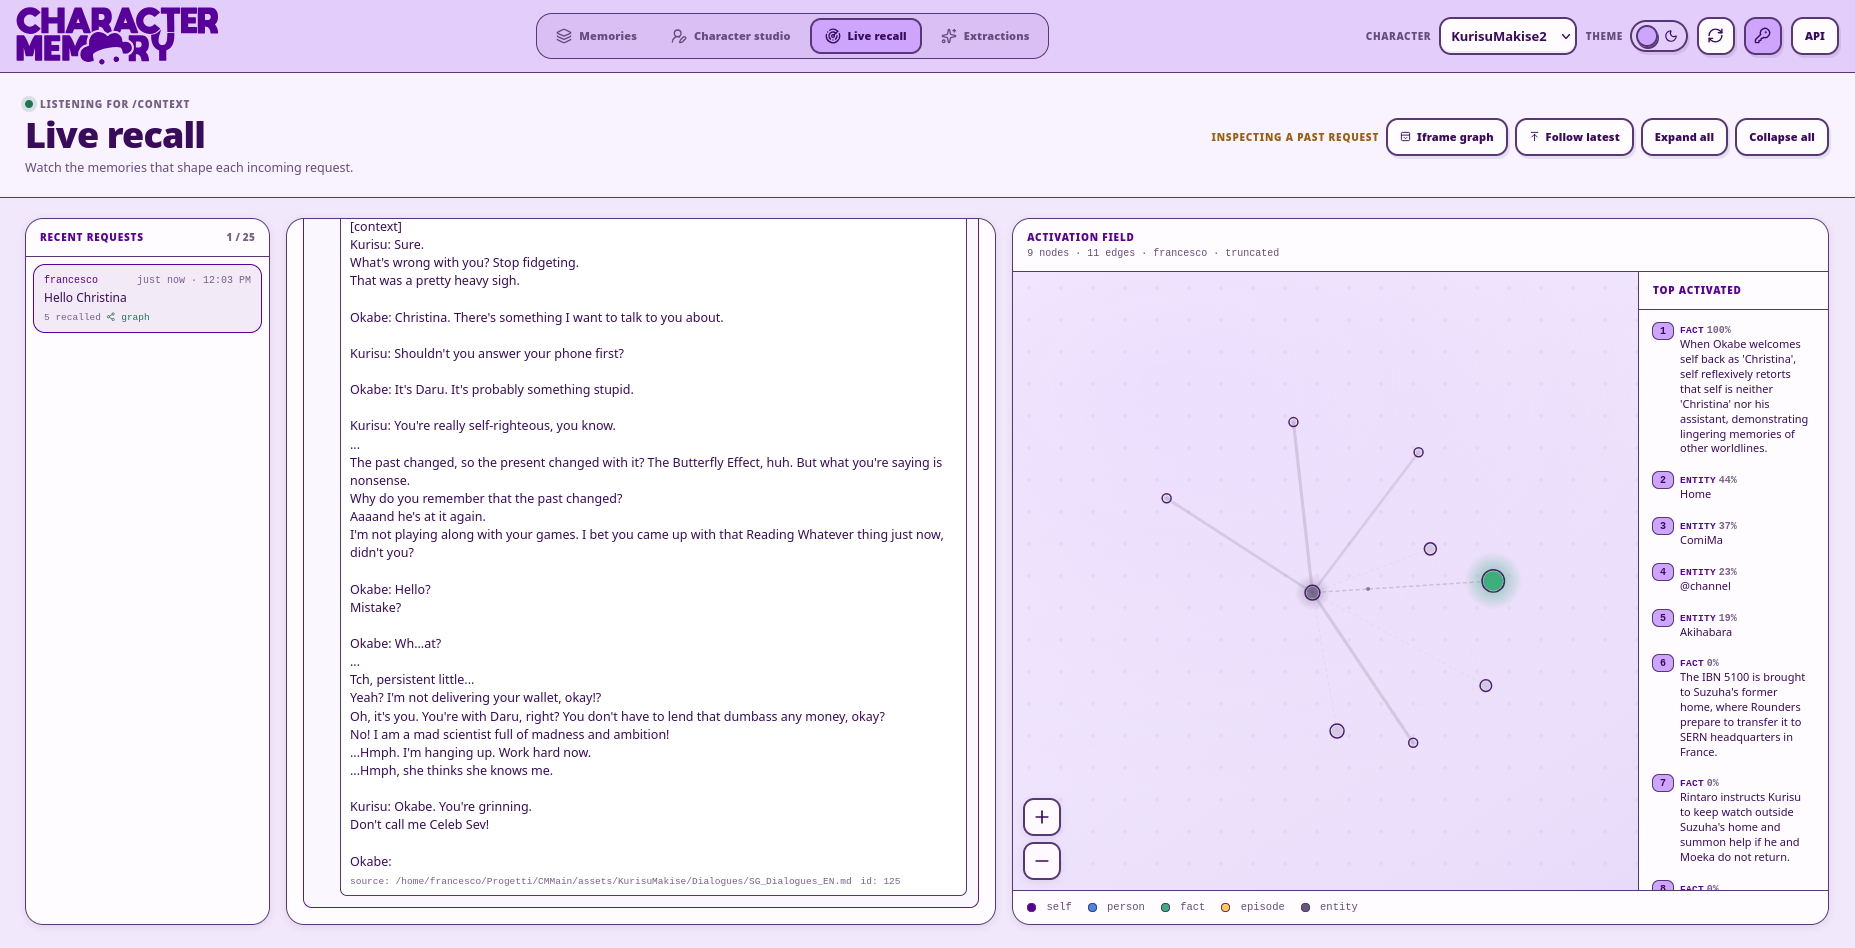1855x948 pixels.
Task: Click top activated item 1 fact
Action: coord(1733,389)
